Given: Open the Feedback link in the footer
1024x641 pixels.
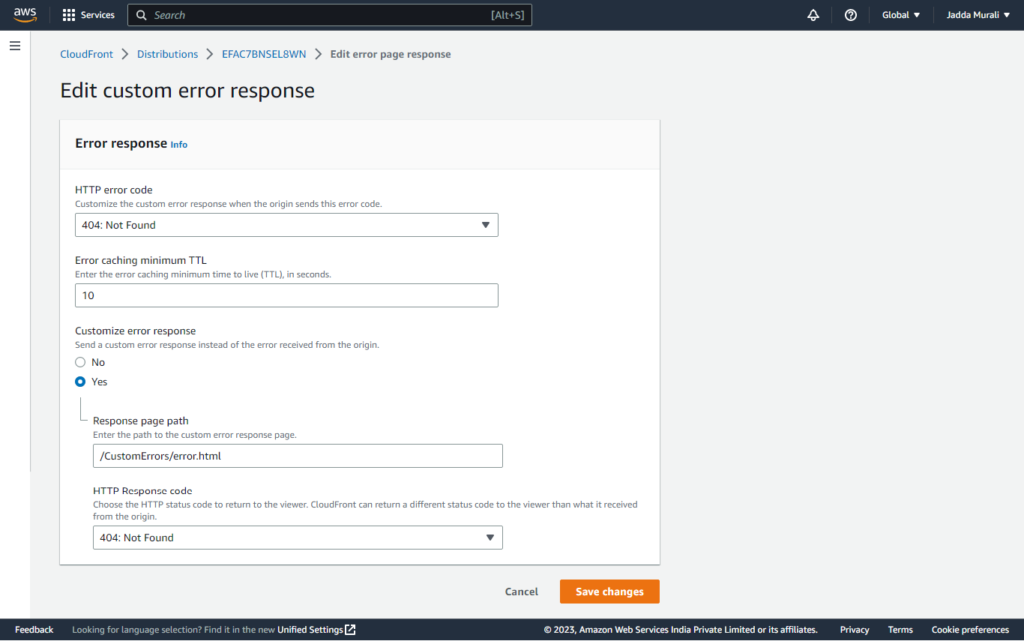Looking at the screenshot, I should pyautogui.click(x=34, y=630).
